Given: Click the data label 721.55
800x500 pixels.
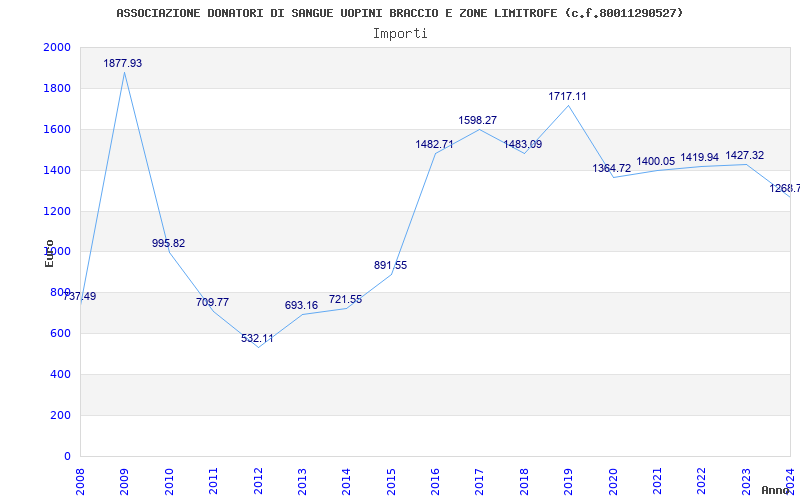Looking at the screenshot, I should [x=345, y=299].
